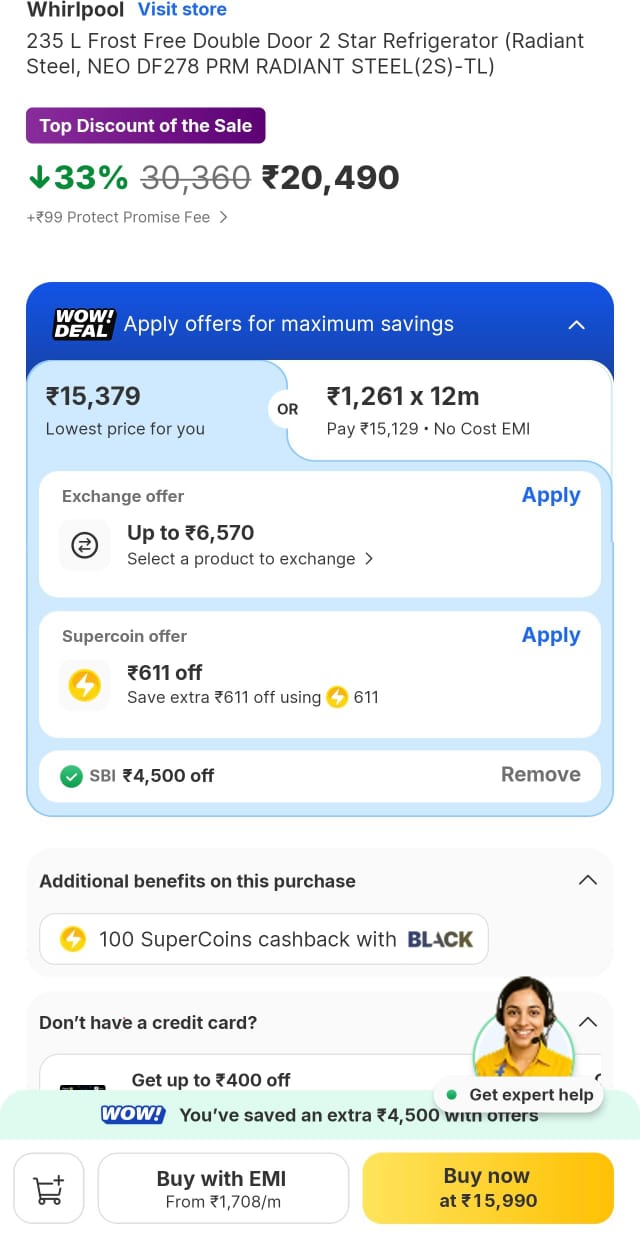This screenshot has height=1239, width=640.
Task: Collapse the Don't have a credit card section
Action: [x=588, y=1021]
